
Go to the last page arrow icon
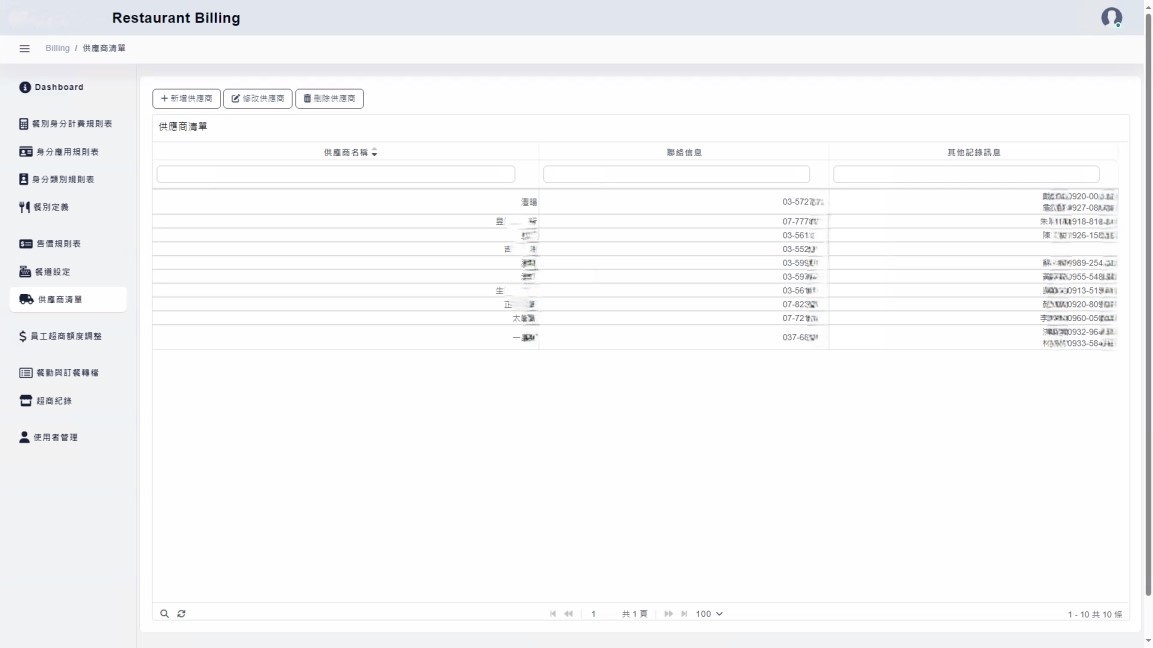[684, 613]
